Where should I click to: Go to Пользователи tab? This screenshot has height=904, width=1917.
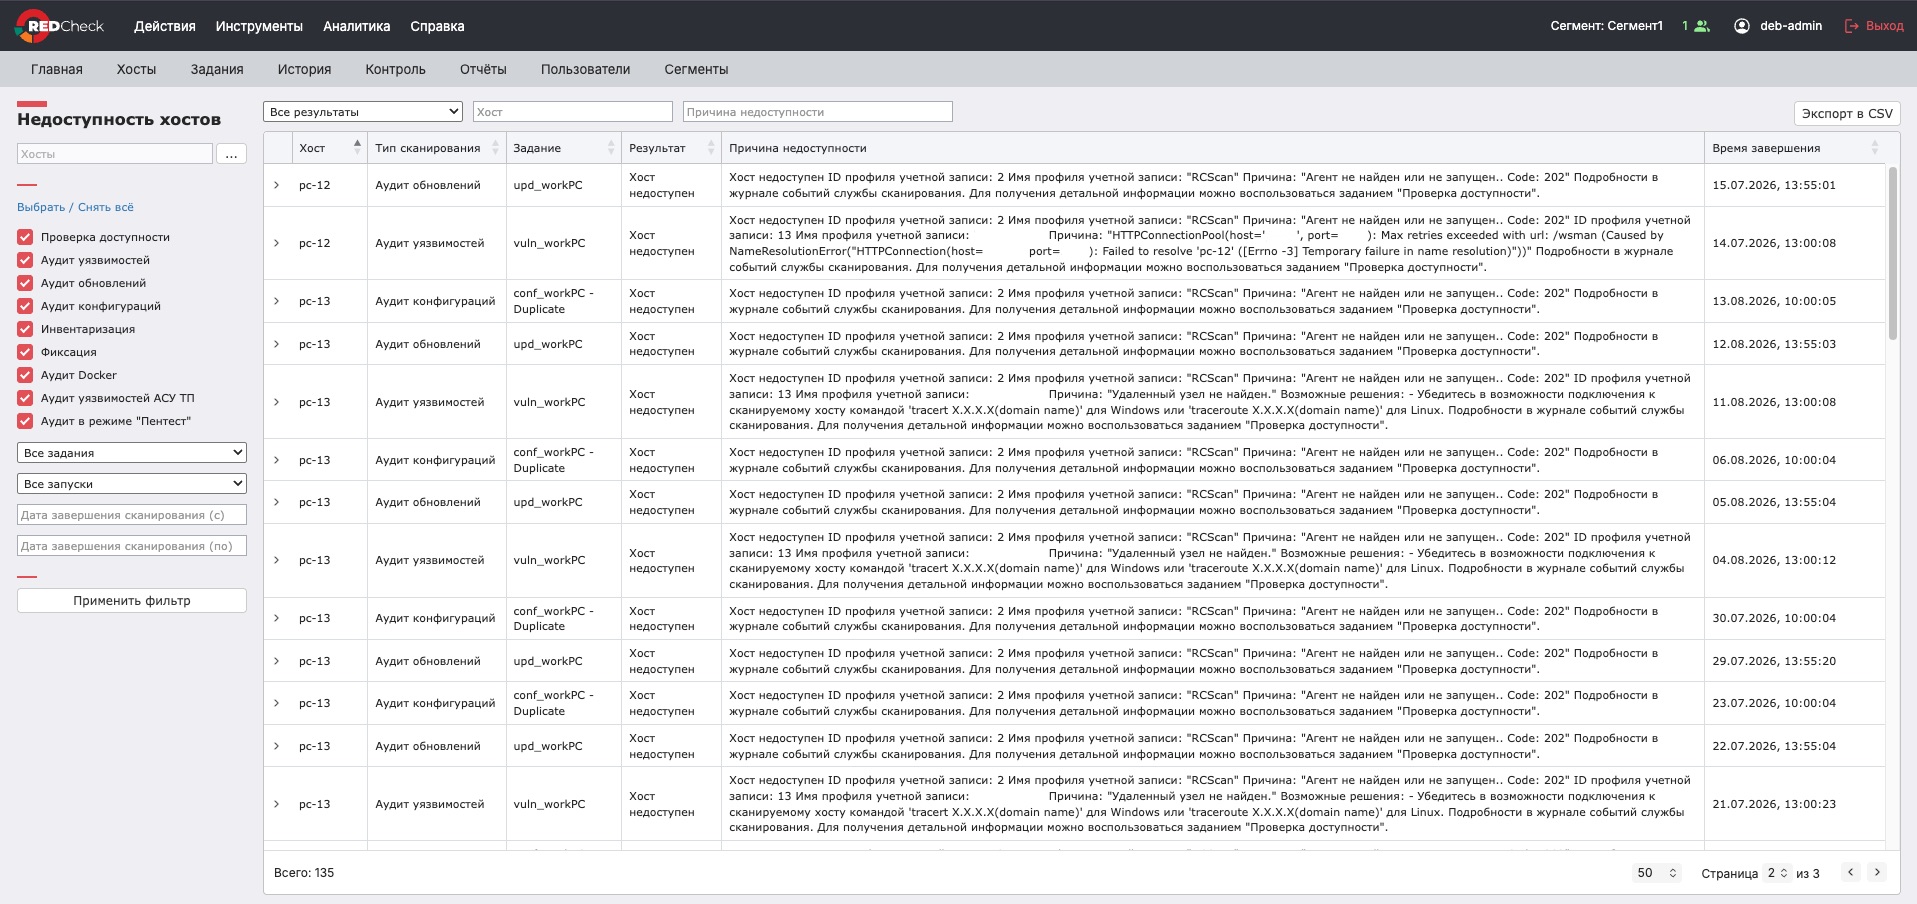coord(585,69)
